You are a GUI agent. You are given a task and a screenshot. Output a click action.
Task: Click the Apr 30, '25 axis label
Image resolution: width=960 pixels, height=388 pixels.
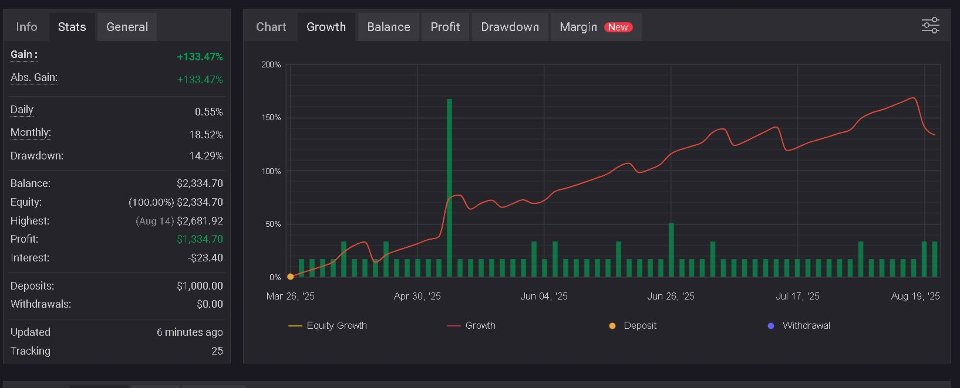coord(418,296)
